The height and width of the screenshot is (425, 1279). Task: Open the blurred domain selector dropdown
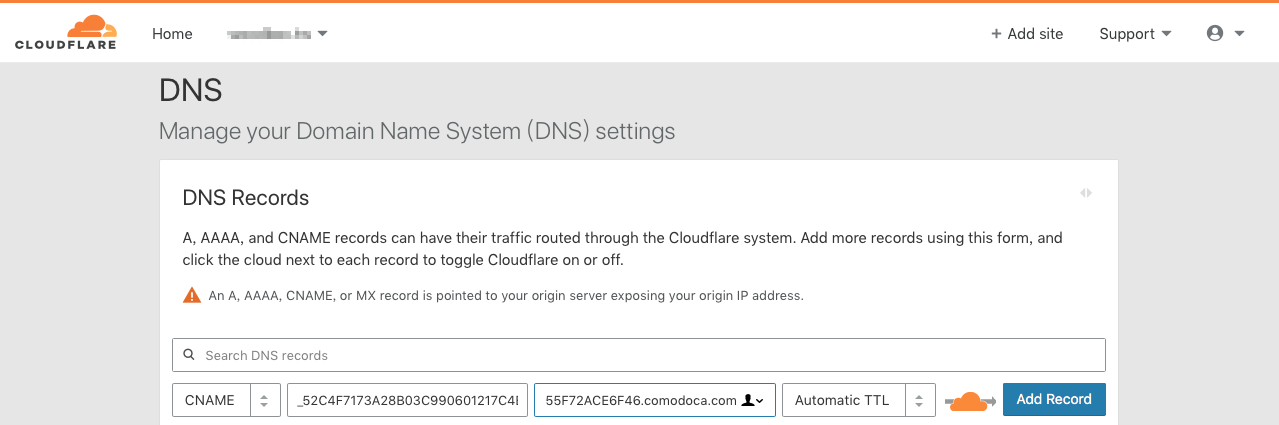coord(278,34)
